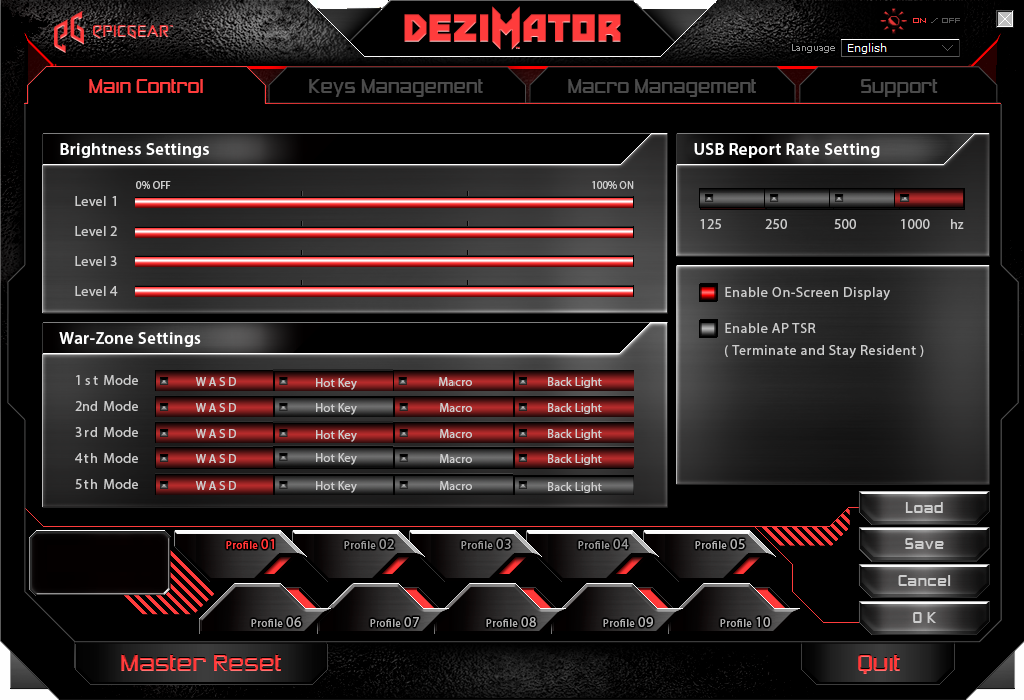Adjust Level 1 brightness slider
This screenshot has width=1024, height=700.
tap(384, 202)
